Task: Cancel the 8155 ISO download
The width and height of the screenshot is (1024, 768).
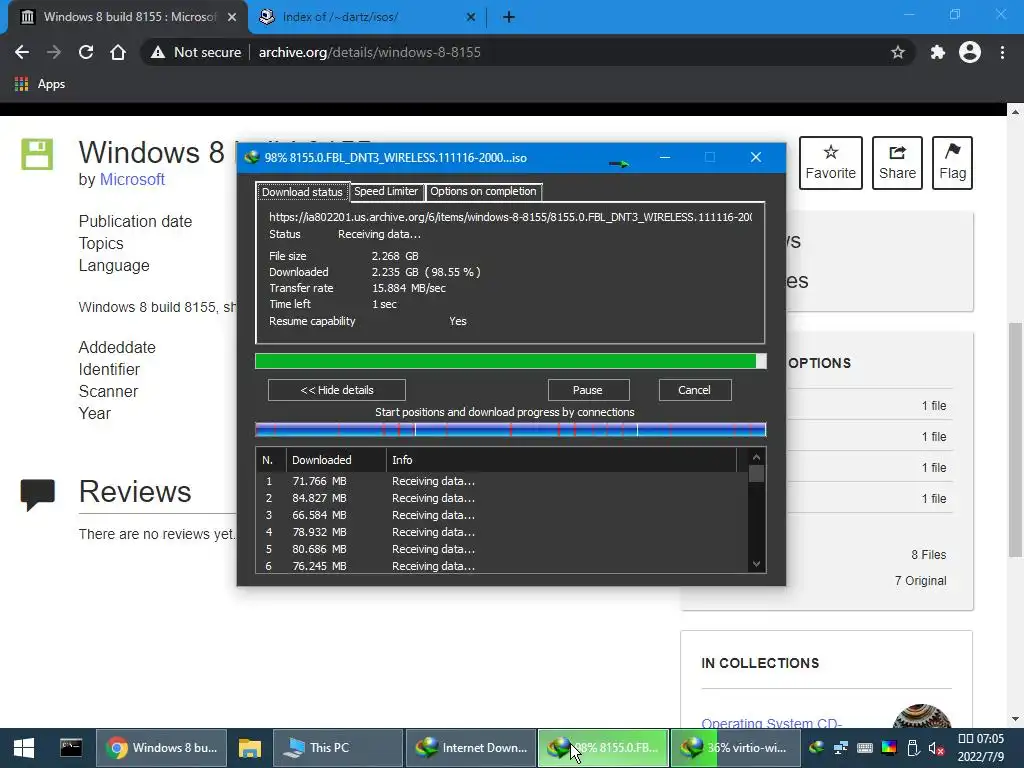Action: [695, 390]
